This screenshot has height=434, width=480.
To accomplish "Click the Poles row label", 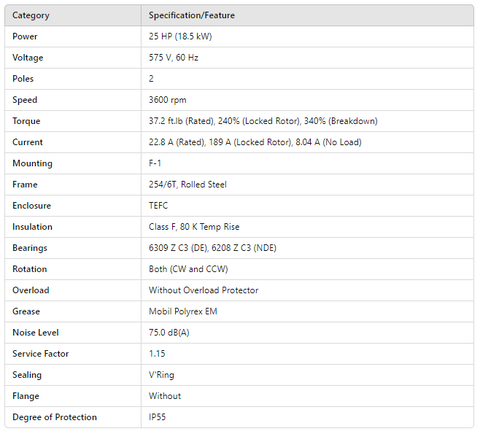I will click(23, 79).
